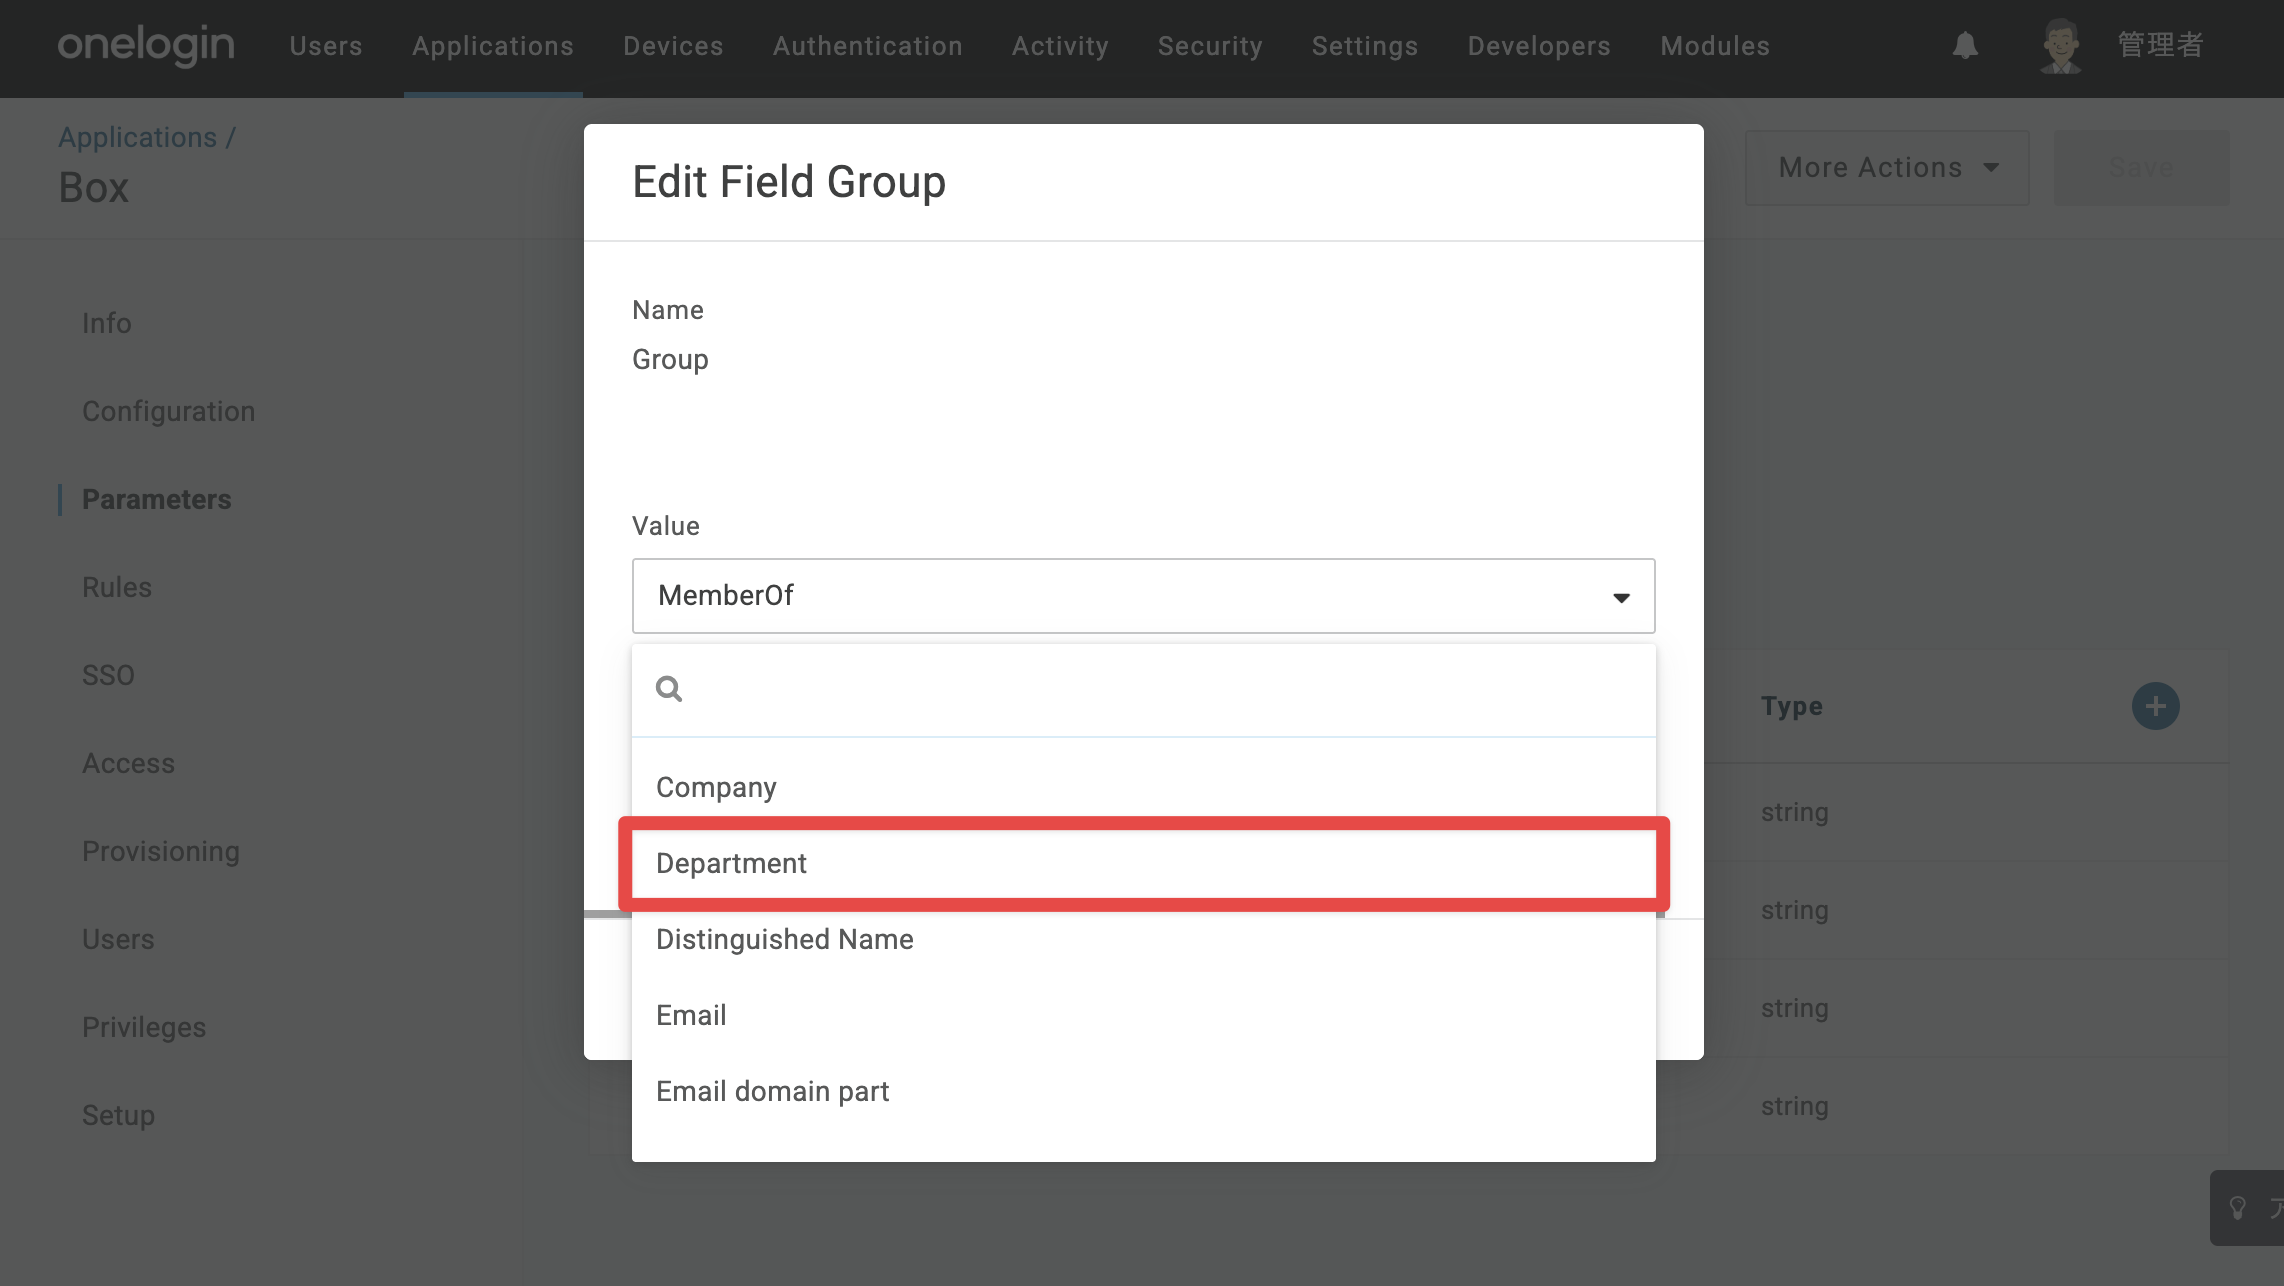Image resolution: width=2284 pixels, height=1286 pixels.
Task: Click the search magnifier icon in dropdown
Action: (669, 689)
